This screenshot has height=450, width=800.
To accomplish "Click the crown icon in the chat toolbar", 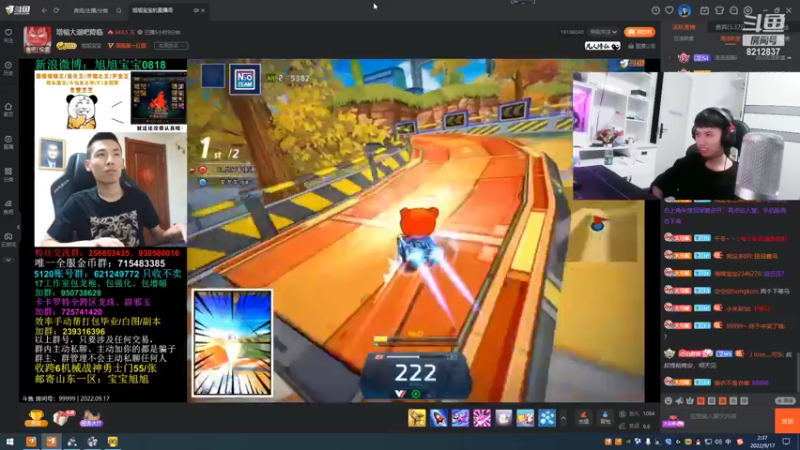I will 690,401.
